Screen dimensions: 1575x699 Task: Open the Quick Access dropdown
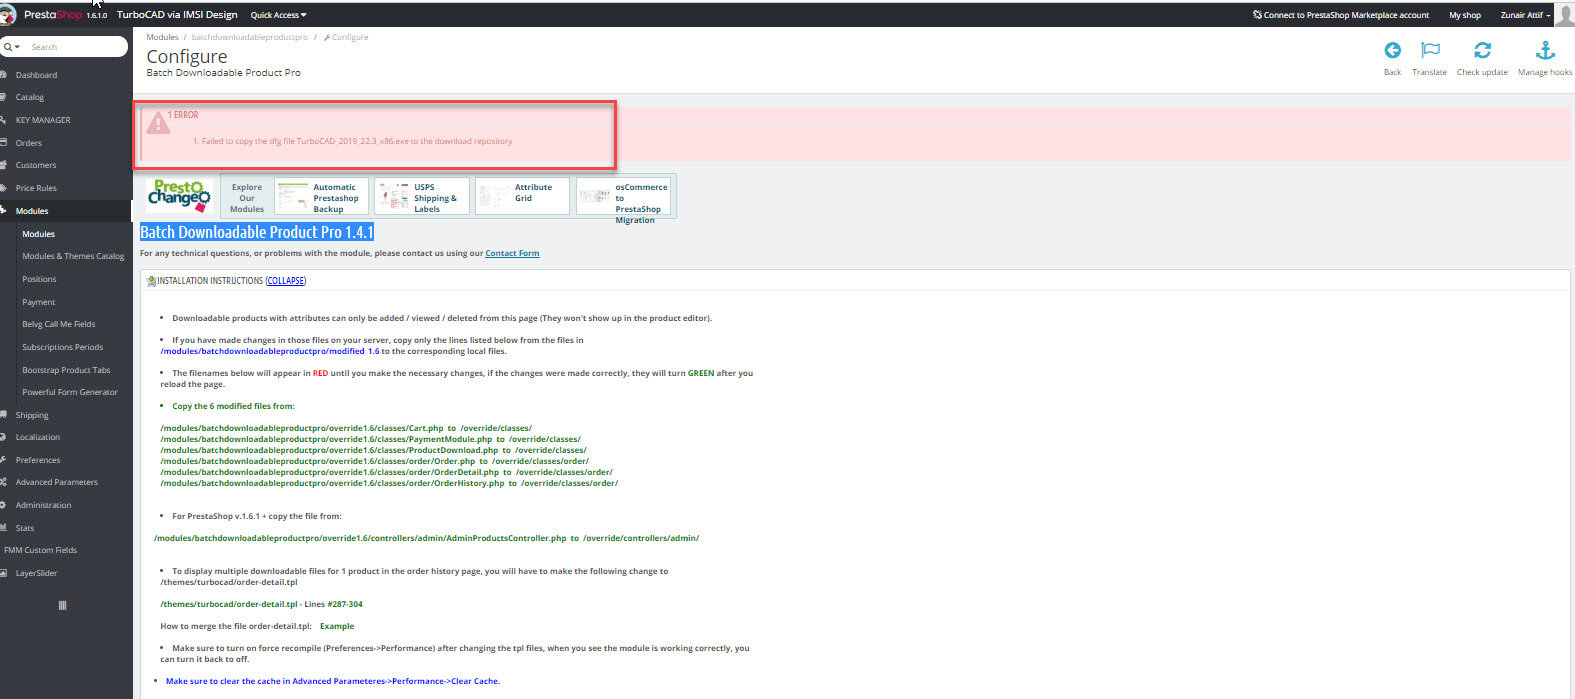(x=278, y=15)
